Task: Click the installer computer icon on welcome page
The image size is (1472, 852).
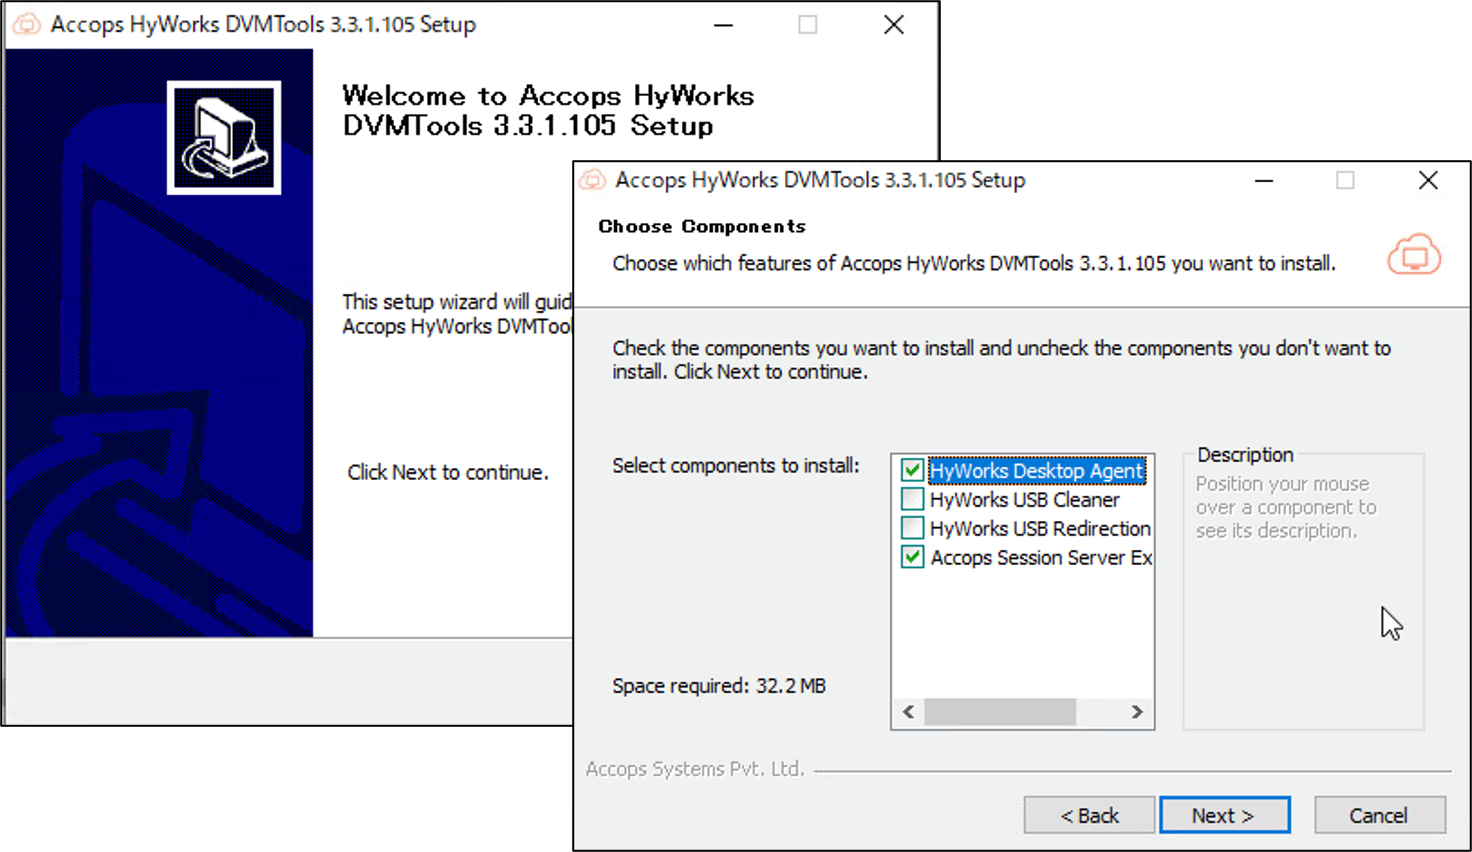Action: [224, 137]
